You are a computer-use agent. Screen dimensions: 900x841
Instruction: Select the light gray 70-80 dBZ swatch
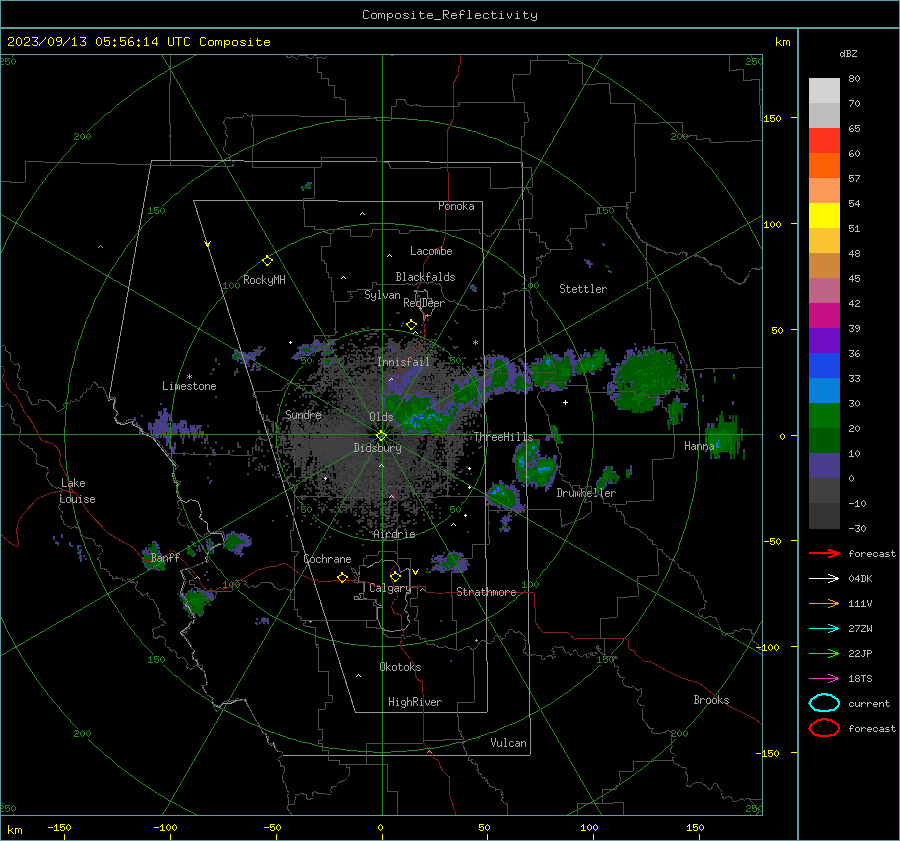coord(824,91)
